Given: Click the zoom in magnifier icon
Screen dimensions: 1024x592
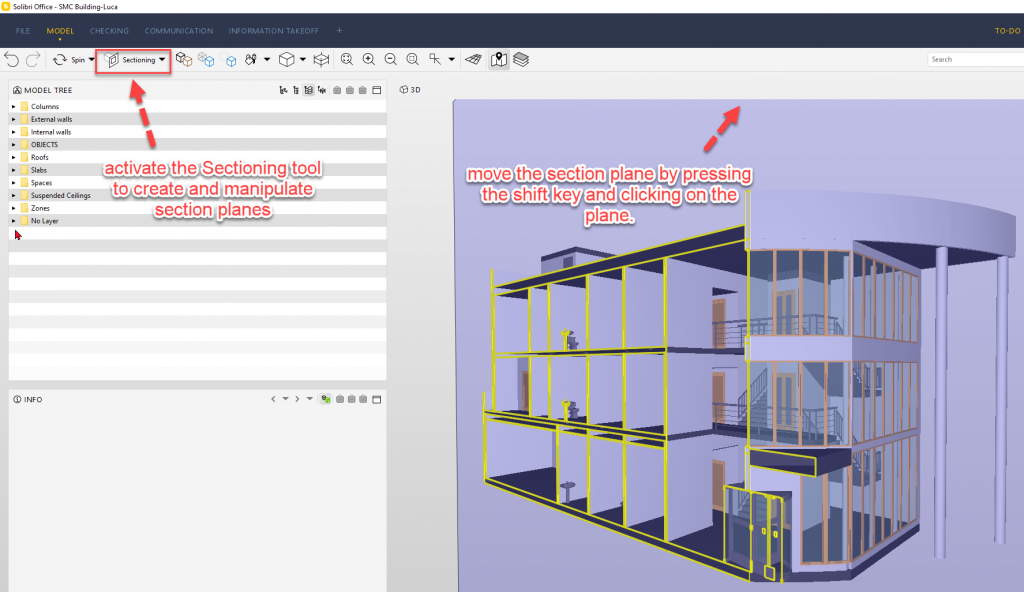Looking at the screenshot, I should [x=369, y=59].
